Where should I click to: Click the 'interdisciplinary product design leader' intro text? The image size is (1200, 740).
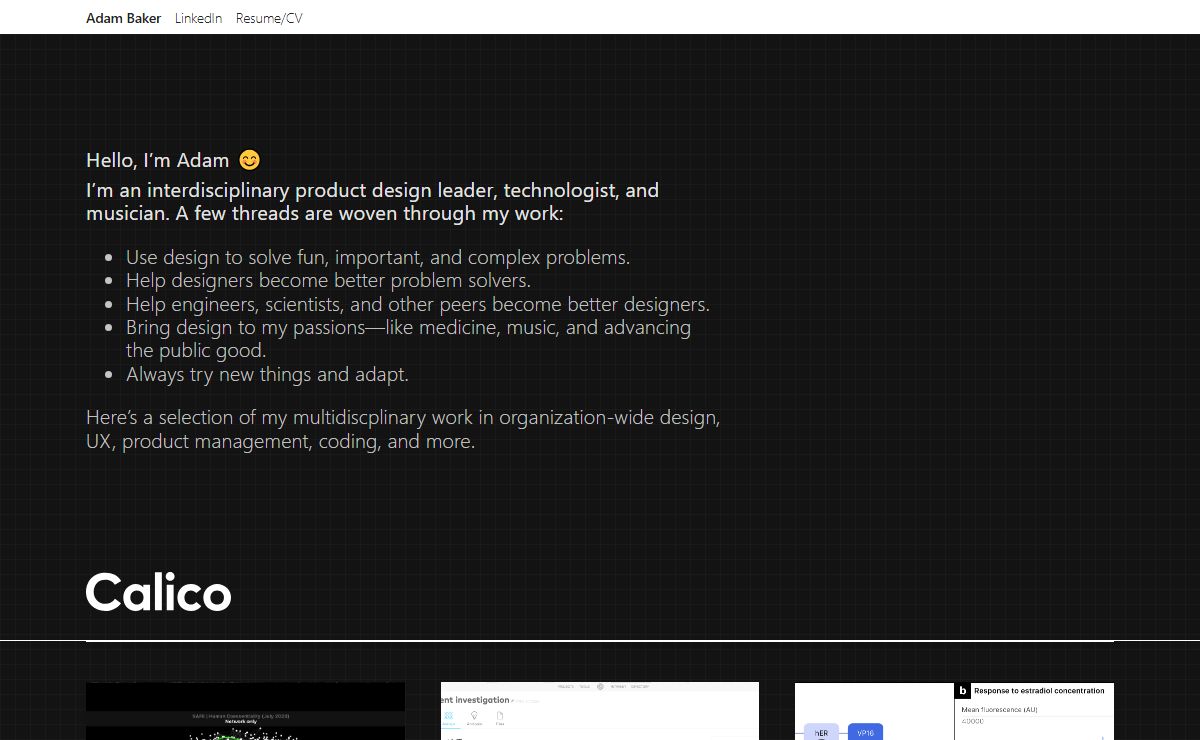tap(372, 201)
